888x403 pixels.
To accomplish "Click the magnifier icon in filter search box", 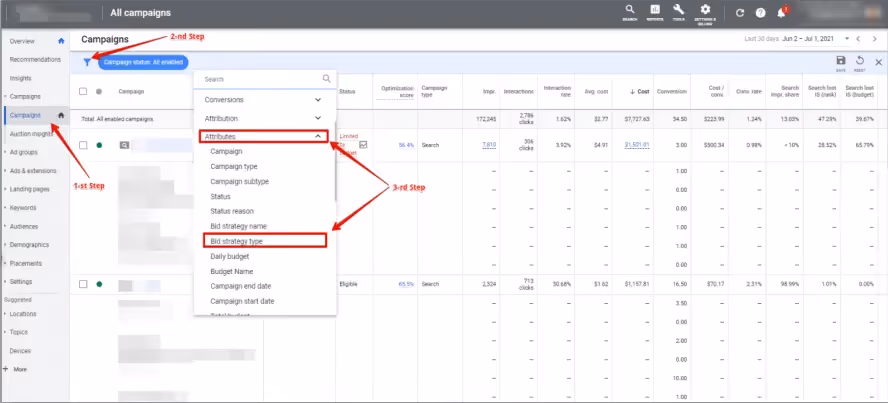I will pos(326,79).
